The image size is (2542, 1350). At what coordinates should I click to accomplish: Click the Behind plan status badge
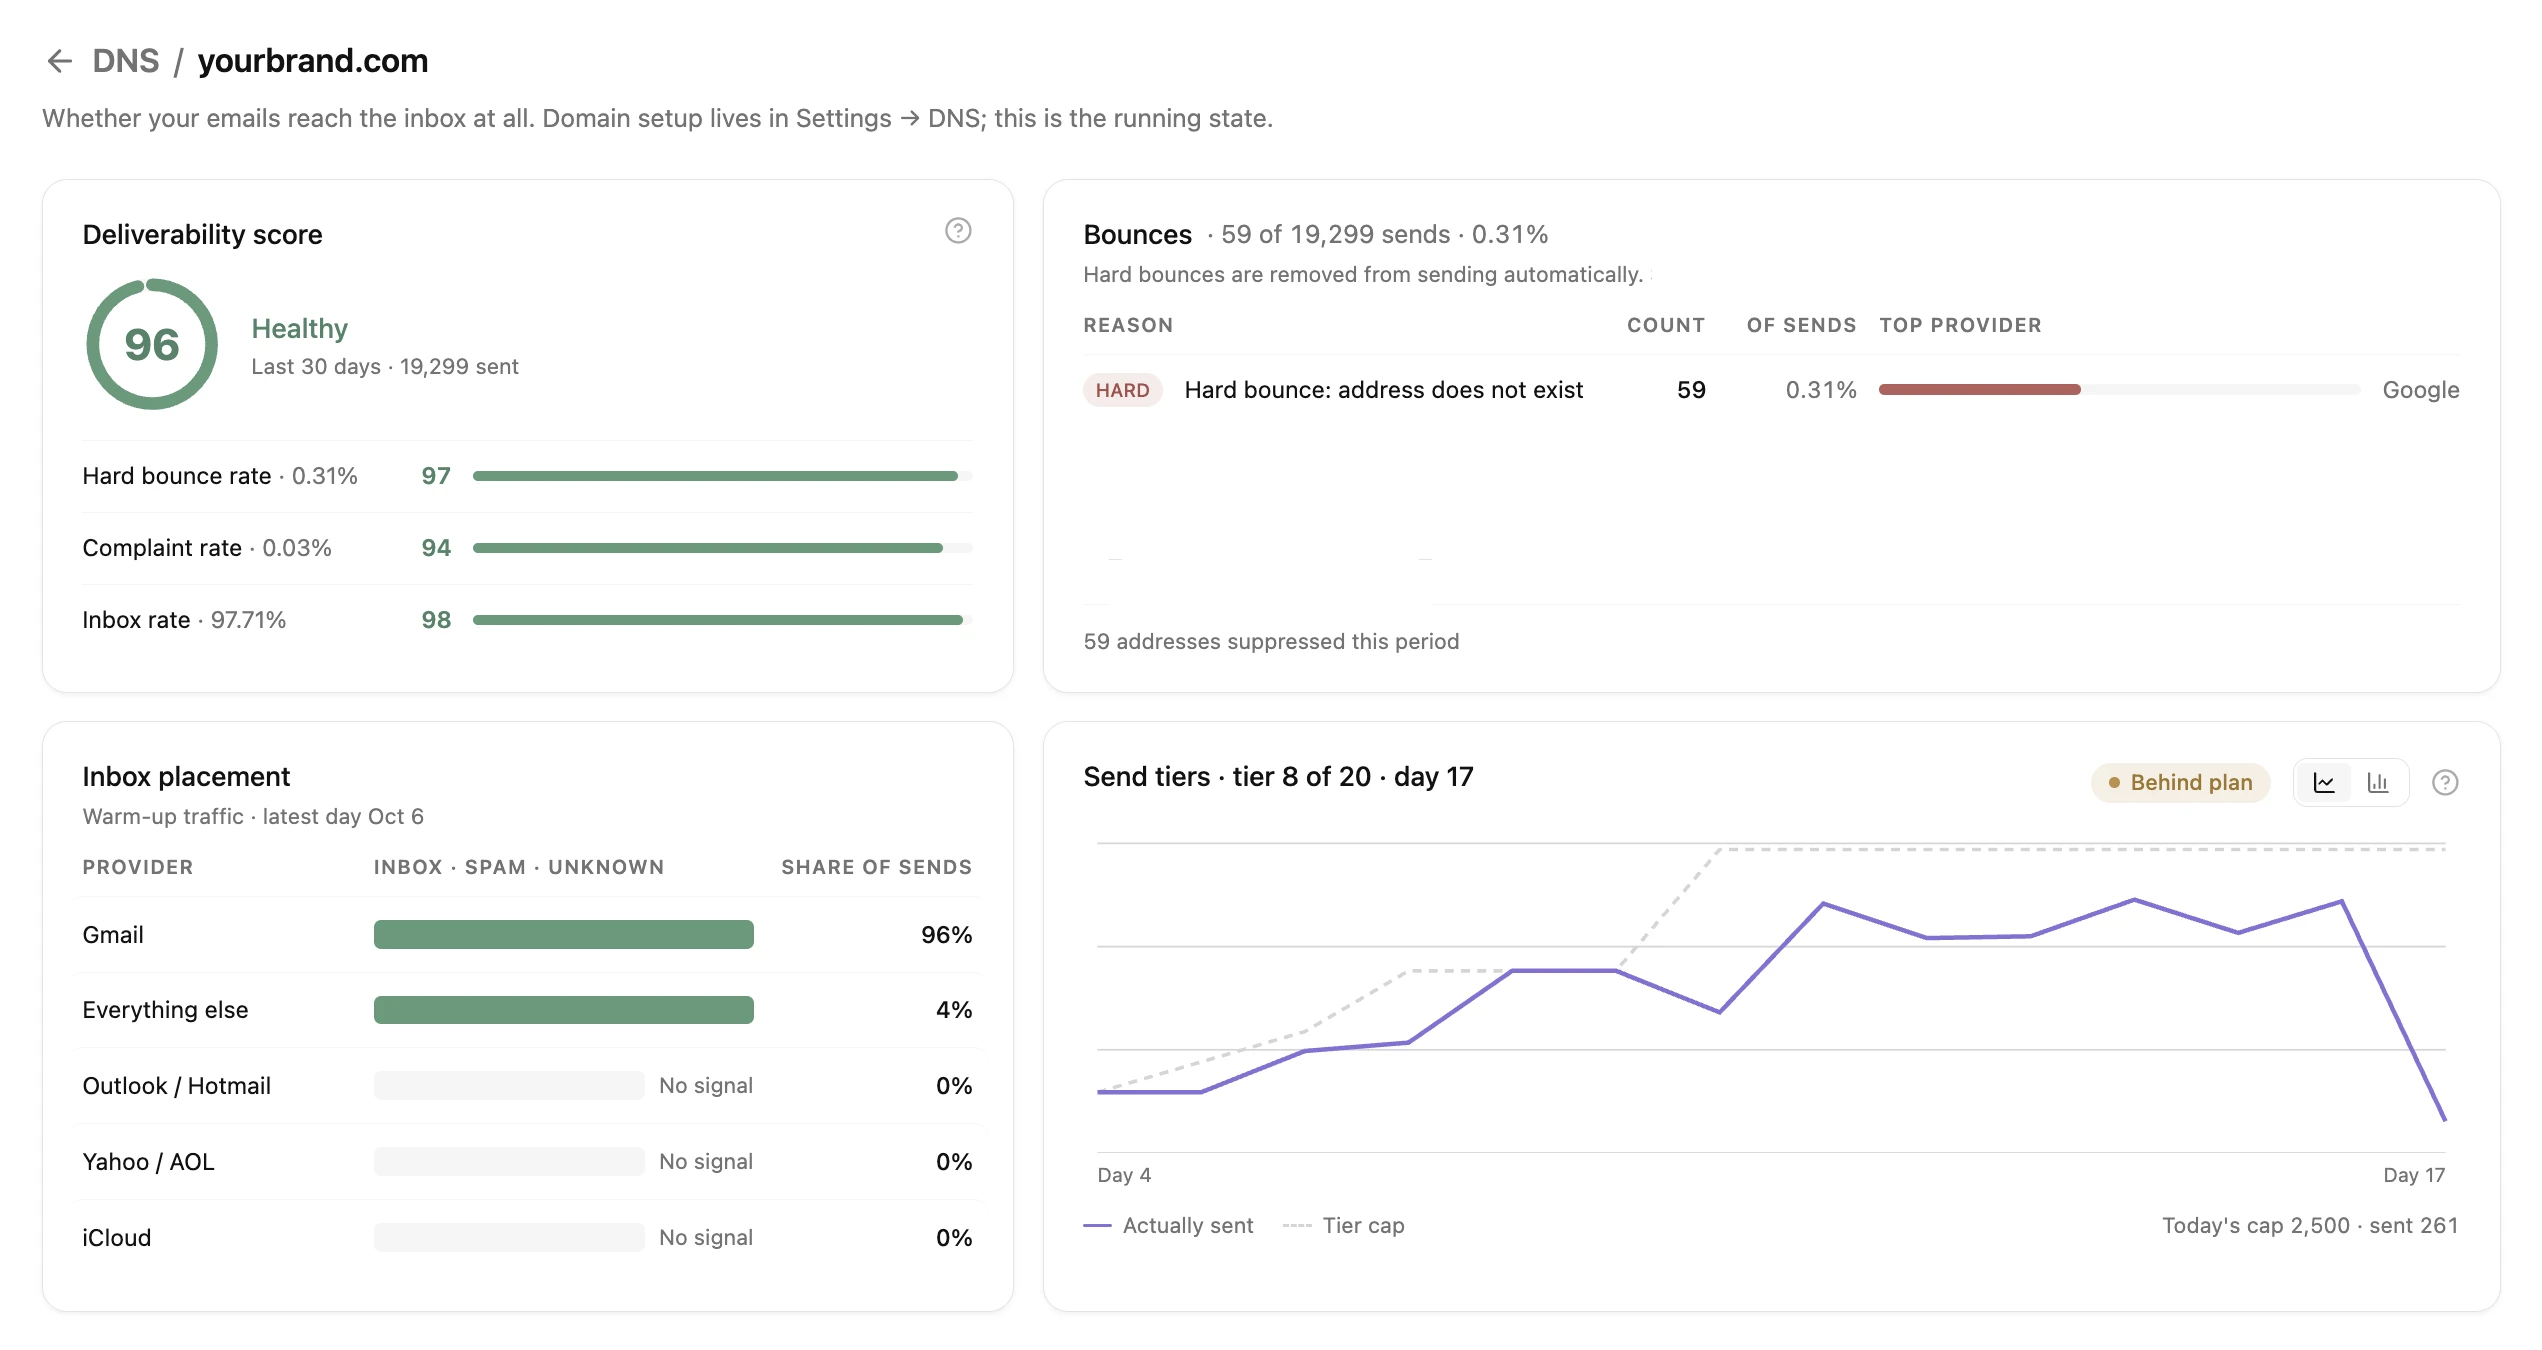[x=2180, y=782]
